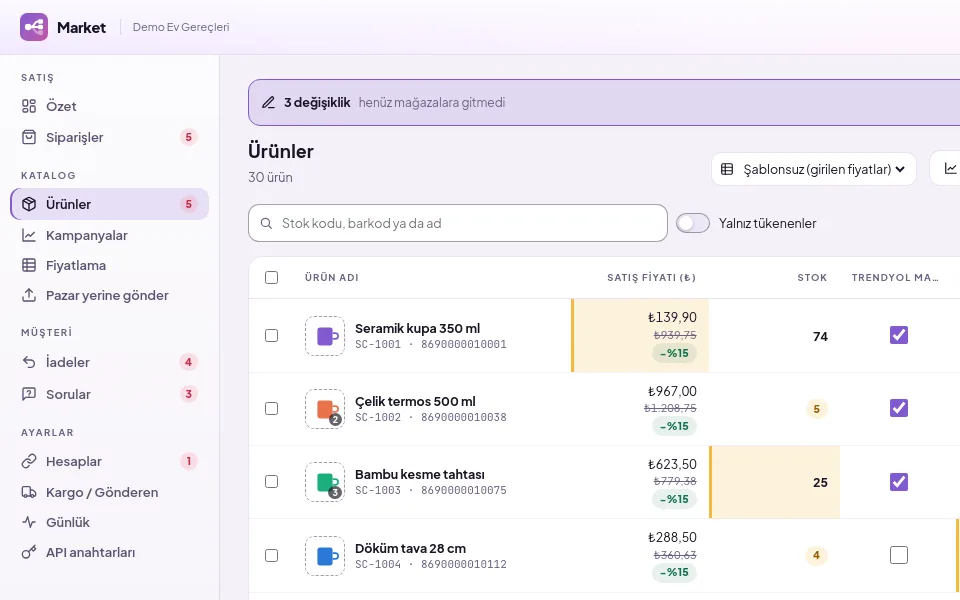Click the Stok column header
The width and height of the screenshot is (960, 600).
(812, 277)
